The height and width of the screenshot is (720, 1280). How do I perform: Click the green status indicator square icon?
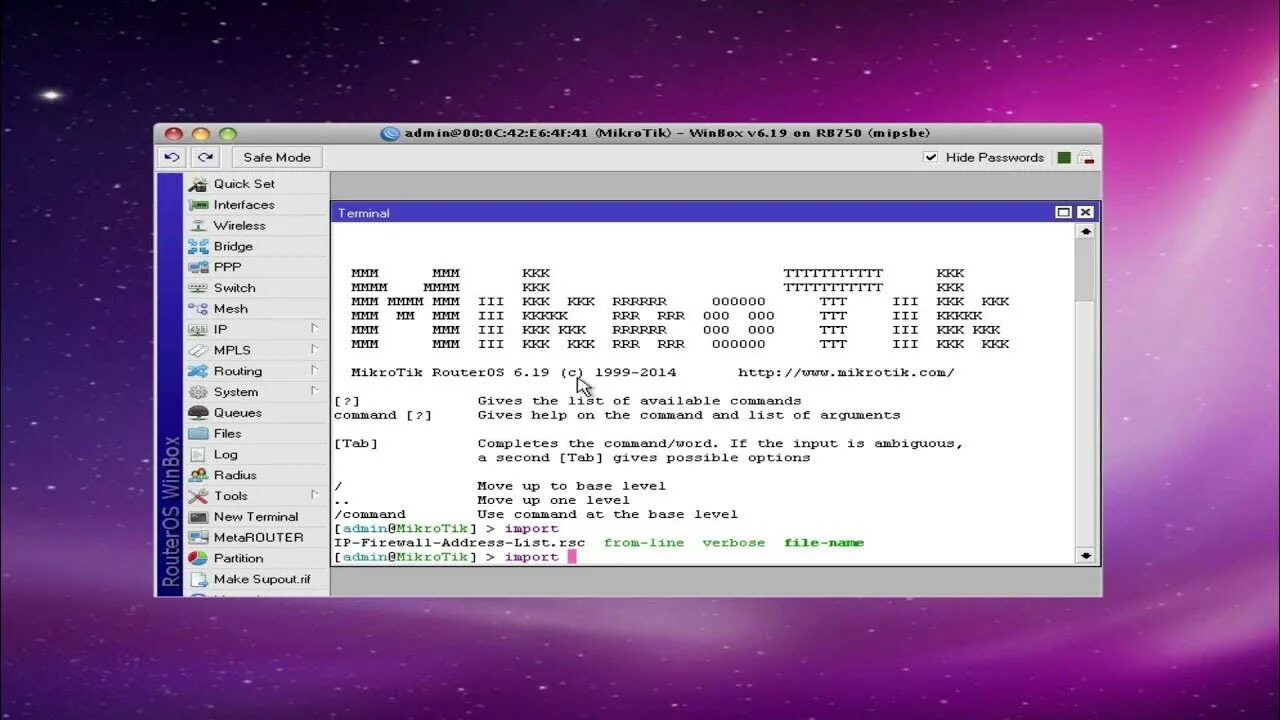pos(1064,158)
